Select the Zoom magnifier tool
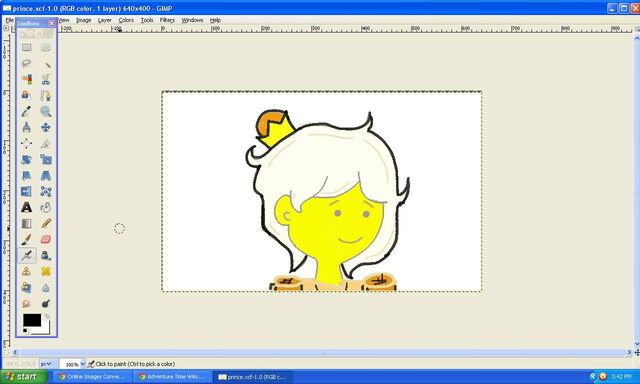 coord(46,111)
